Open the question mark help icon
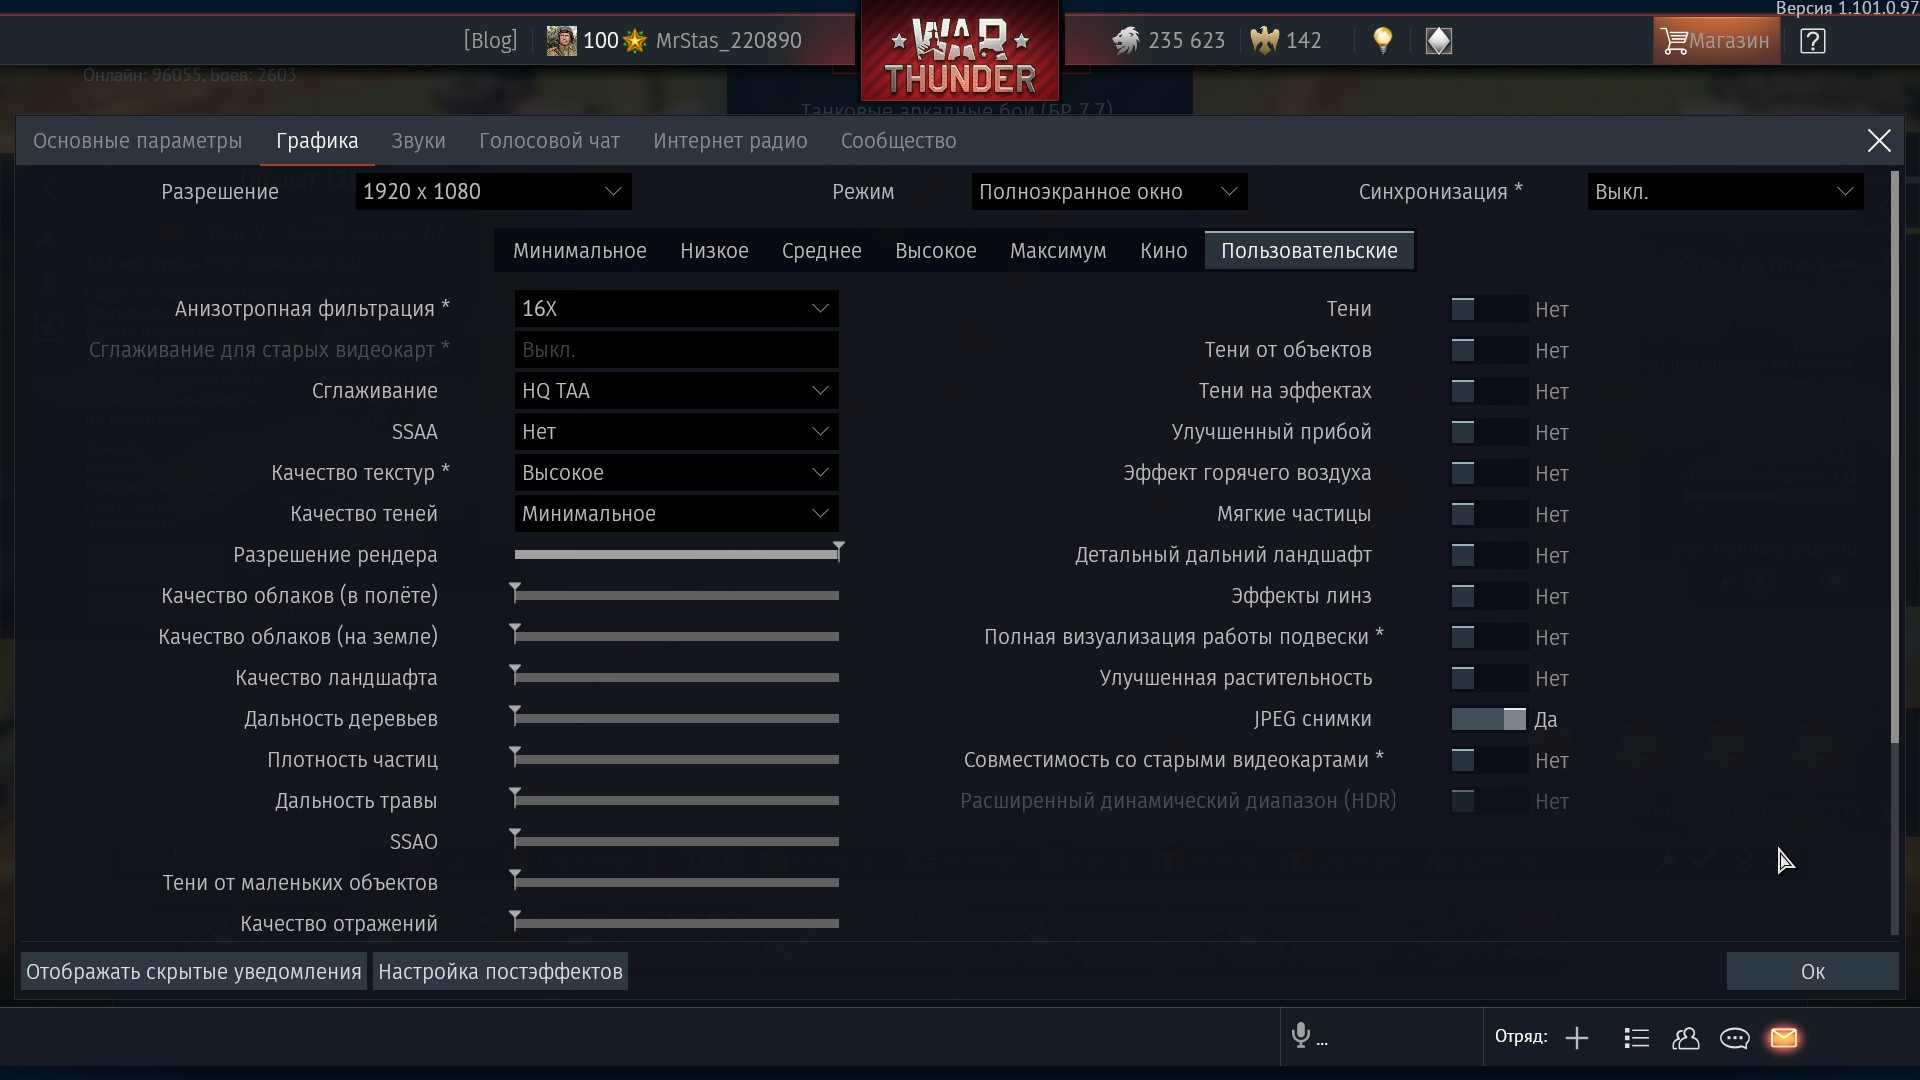Viewport: 1920px width, 1080px height. tap(1812, 41)
